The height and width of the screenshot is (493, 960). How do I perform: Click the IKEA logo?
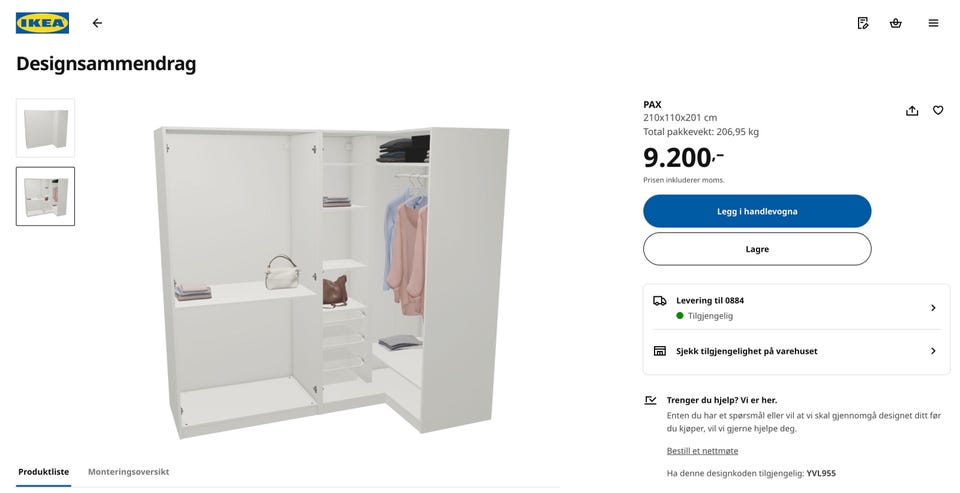(42, 23)
